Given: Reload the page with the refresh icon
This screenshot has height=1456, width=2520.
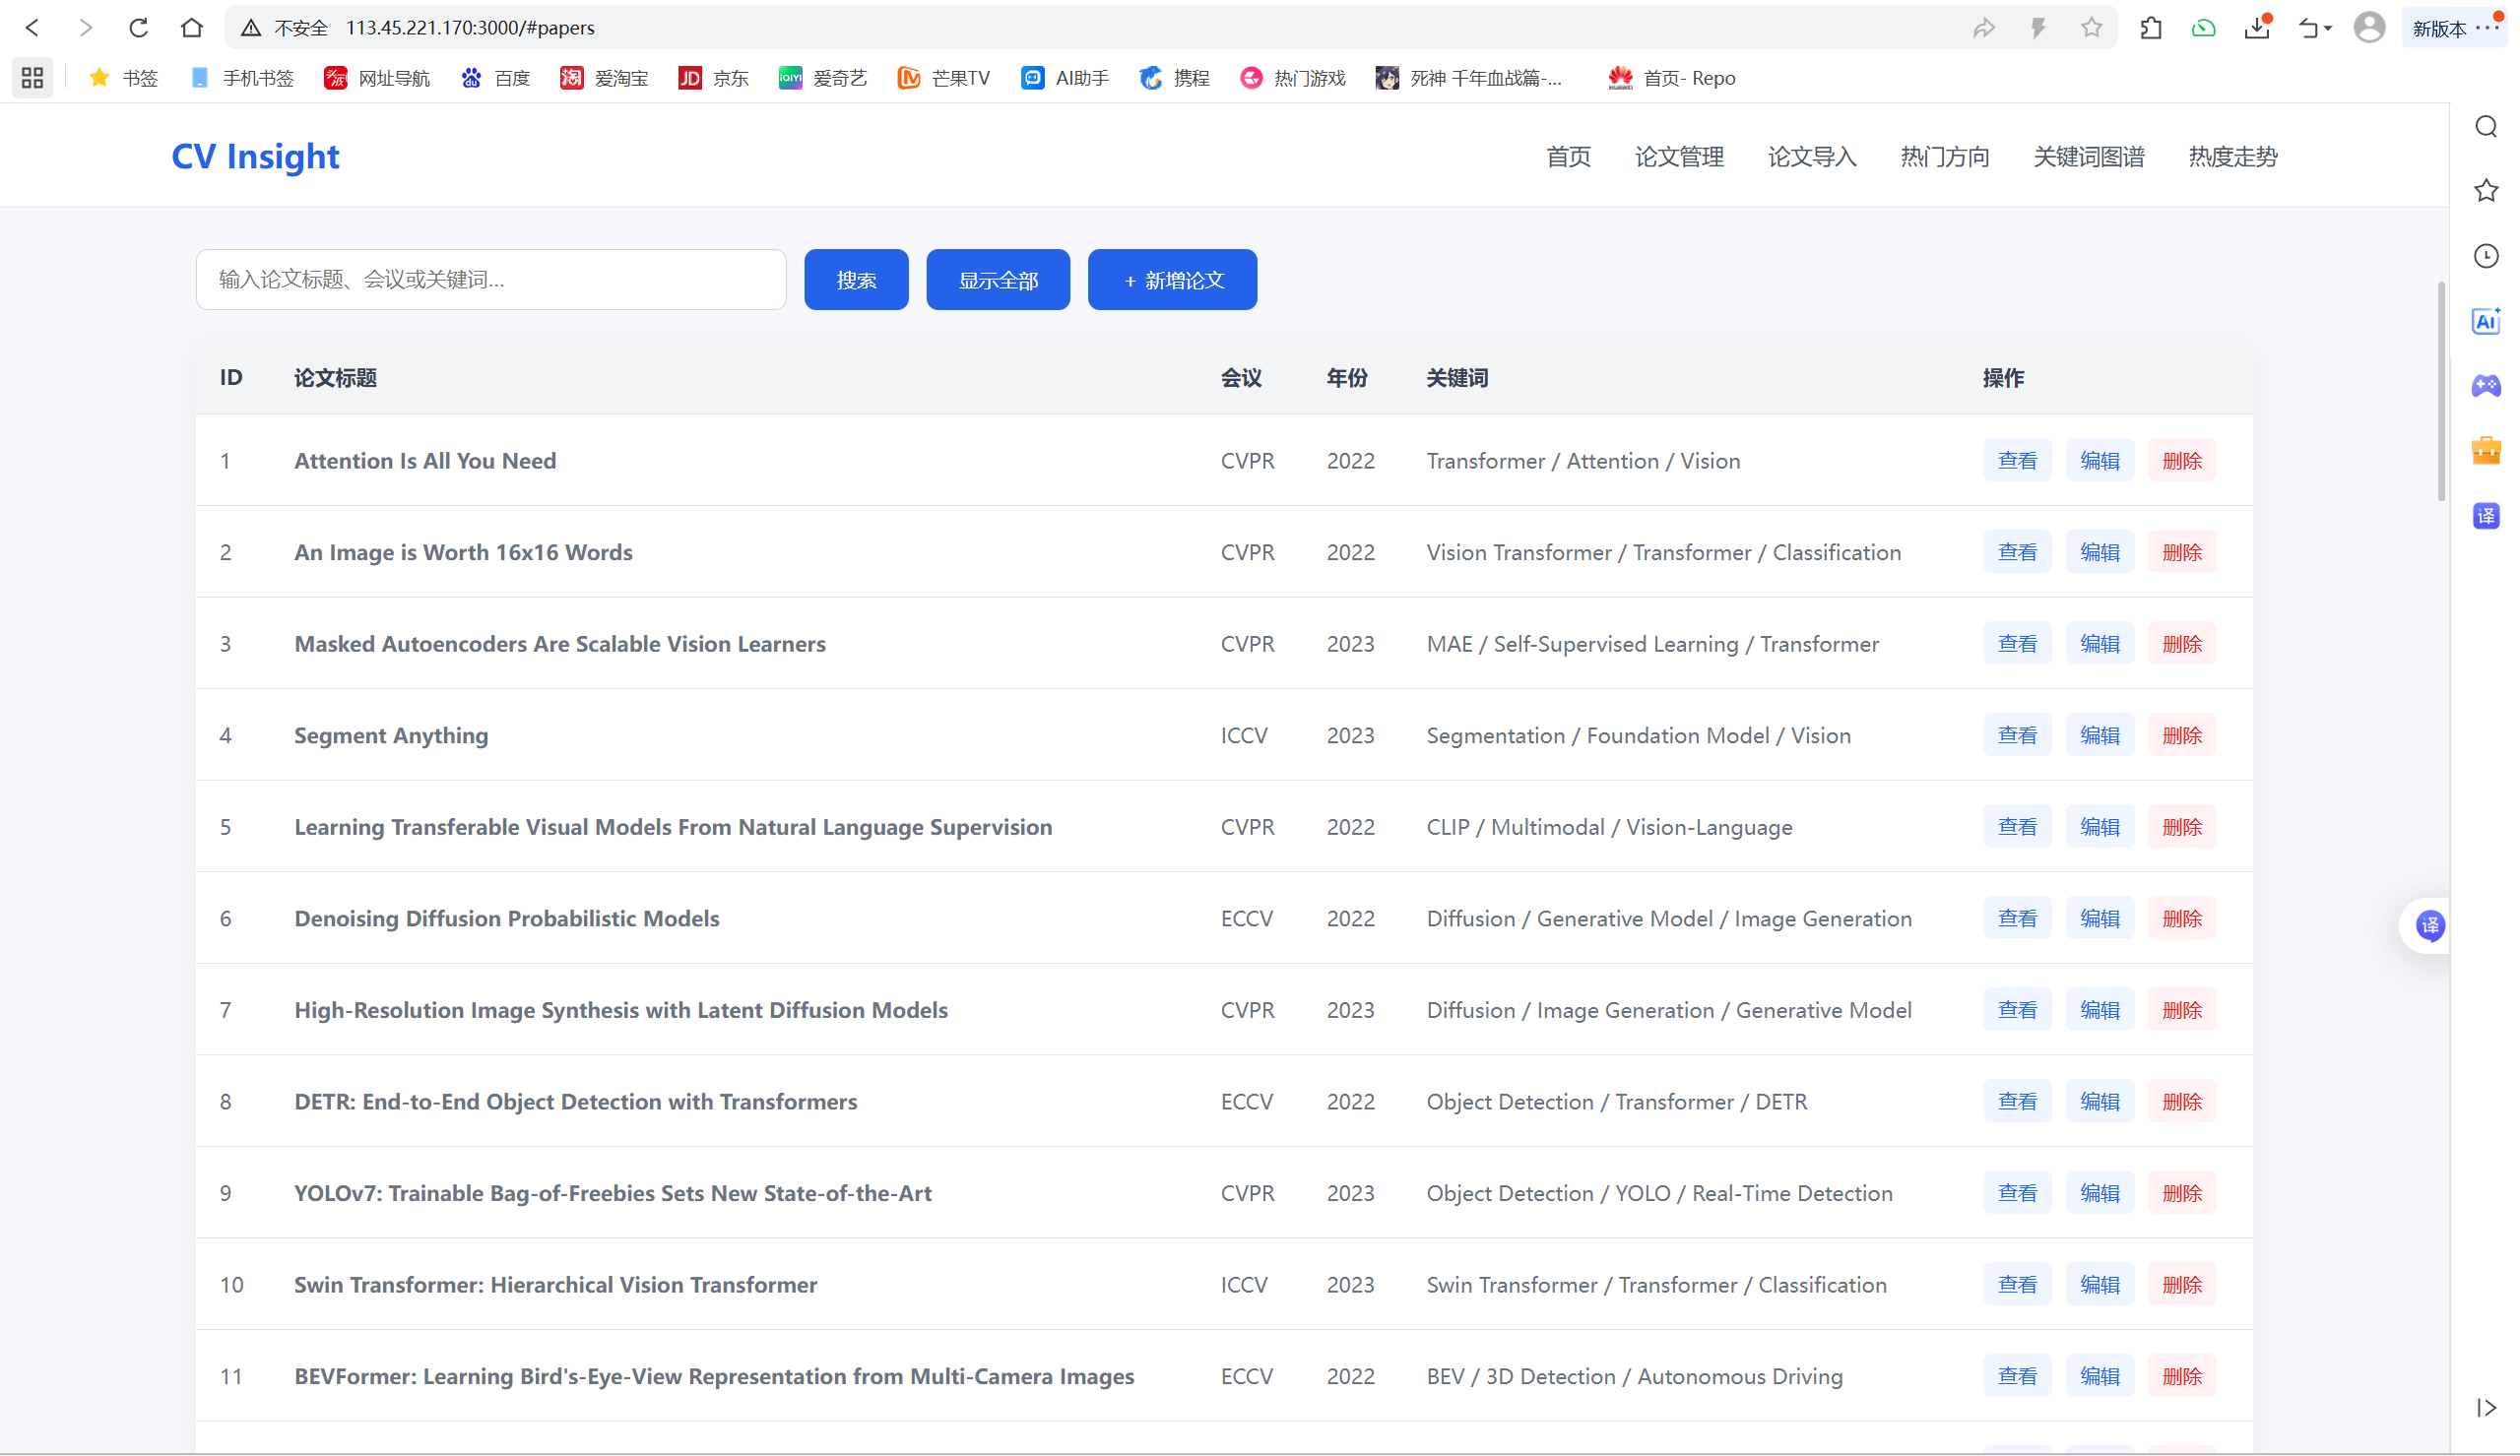Looking at the screenshot, I should click(x=138, y=27).
